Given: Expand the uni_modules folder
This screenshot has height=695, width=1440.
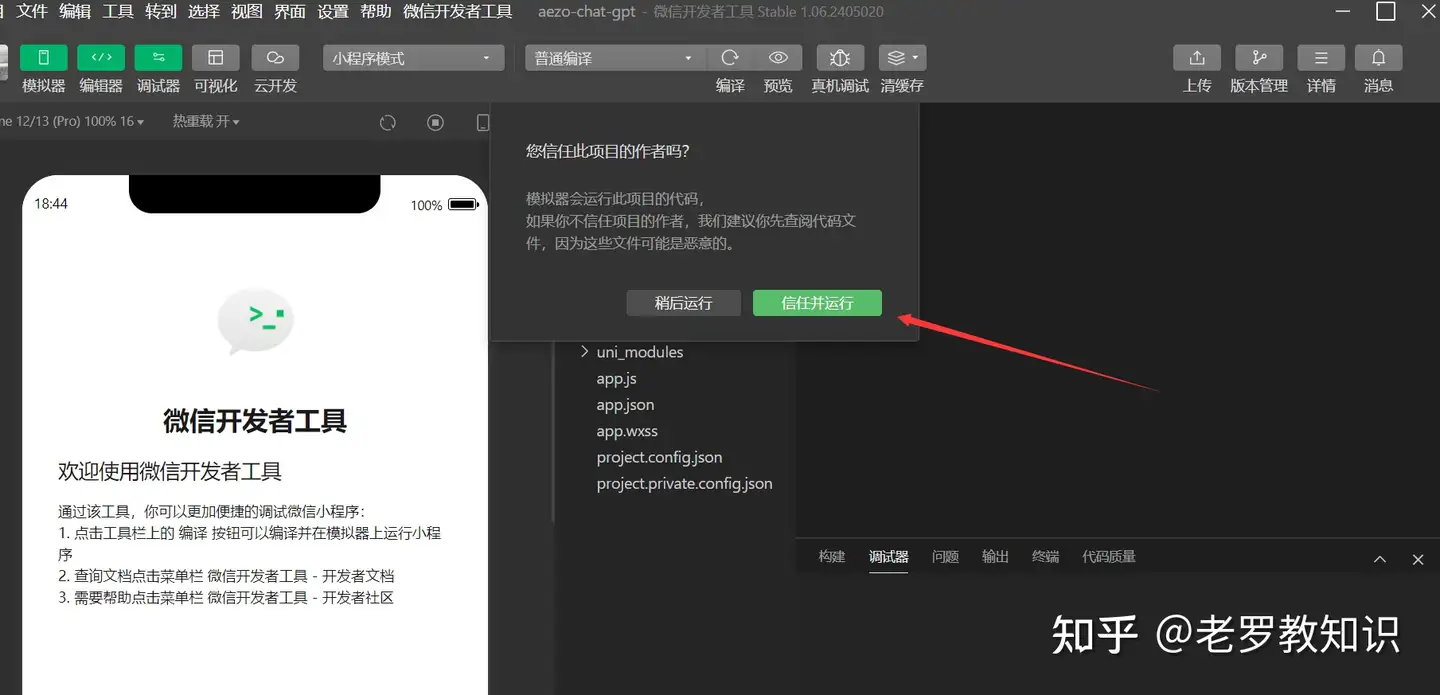Looking at the screenshot, I should 632,352.
